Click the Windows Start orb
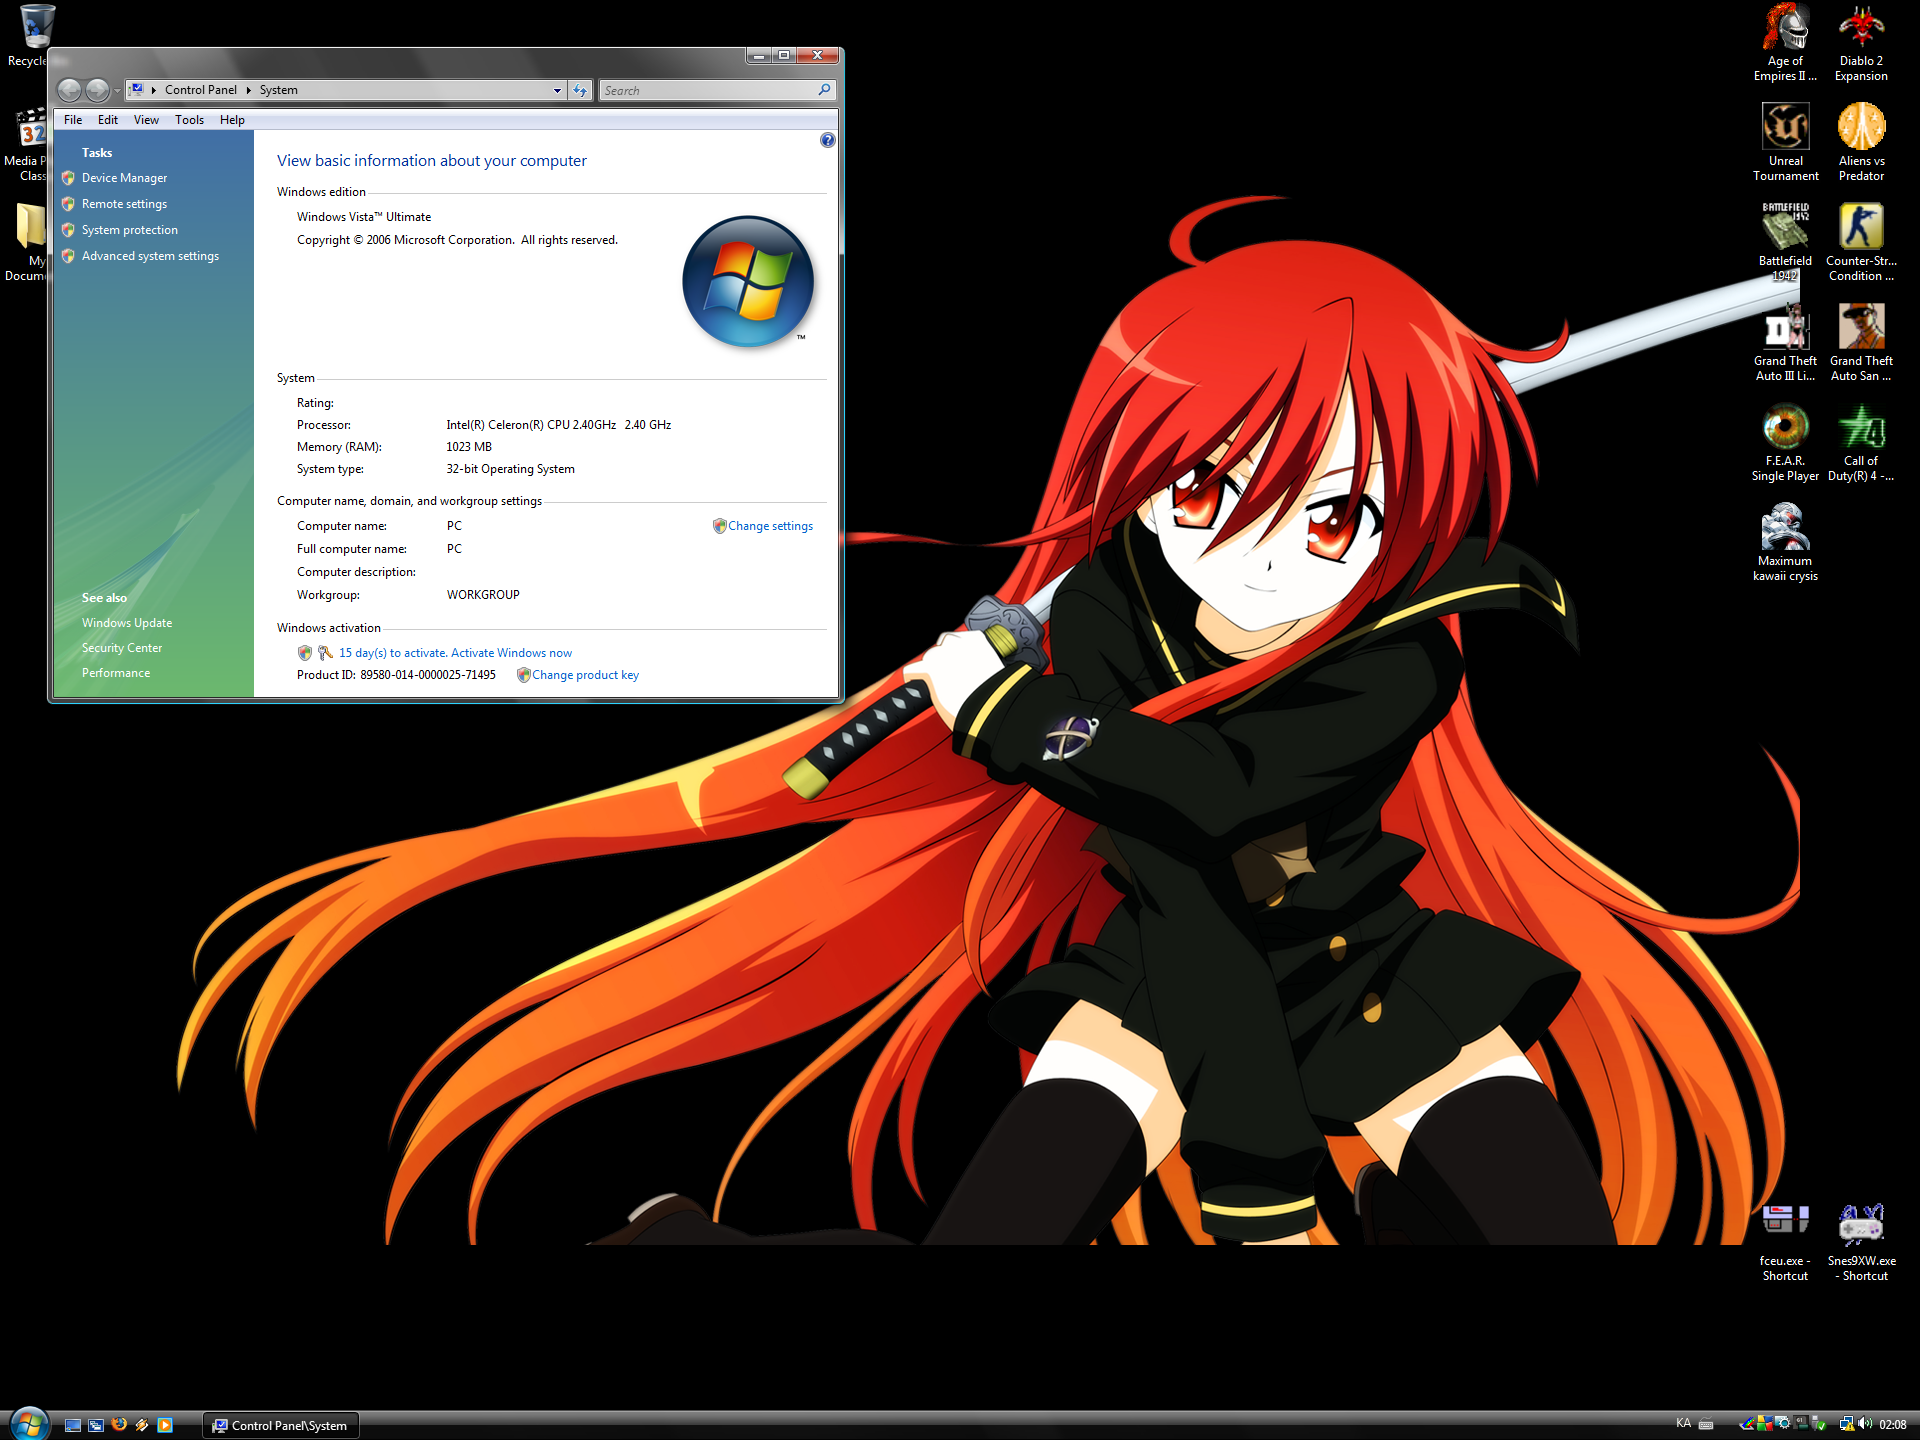The width and height of the screenshot is (1920, 1440). click(28, 1423)
